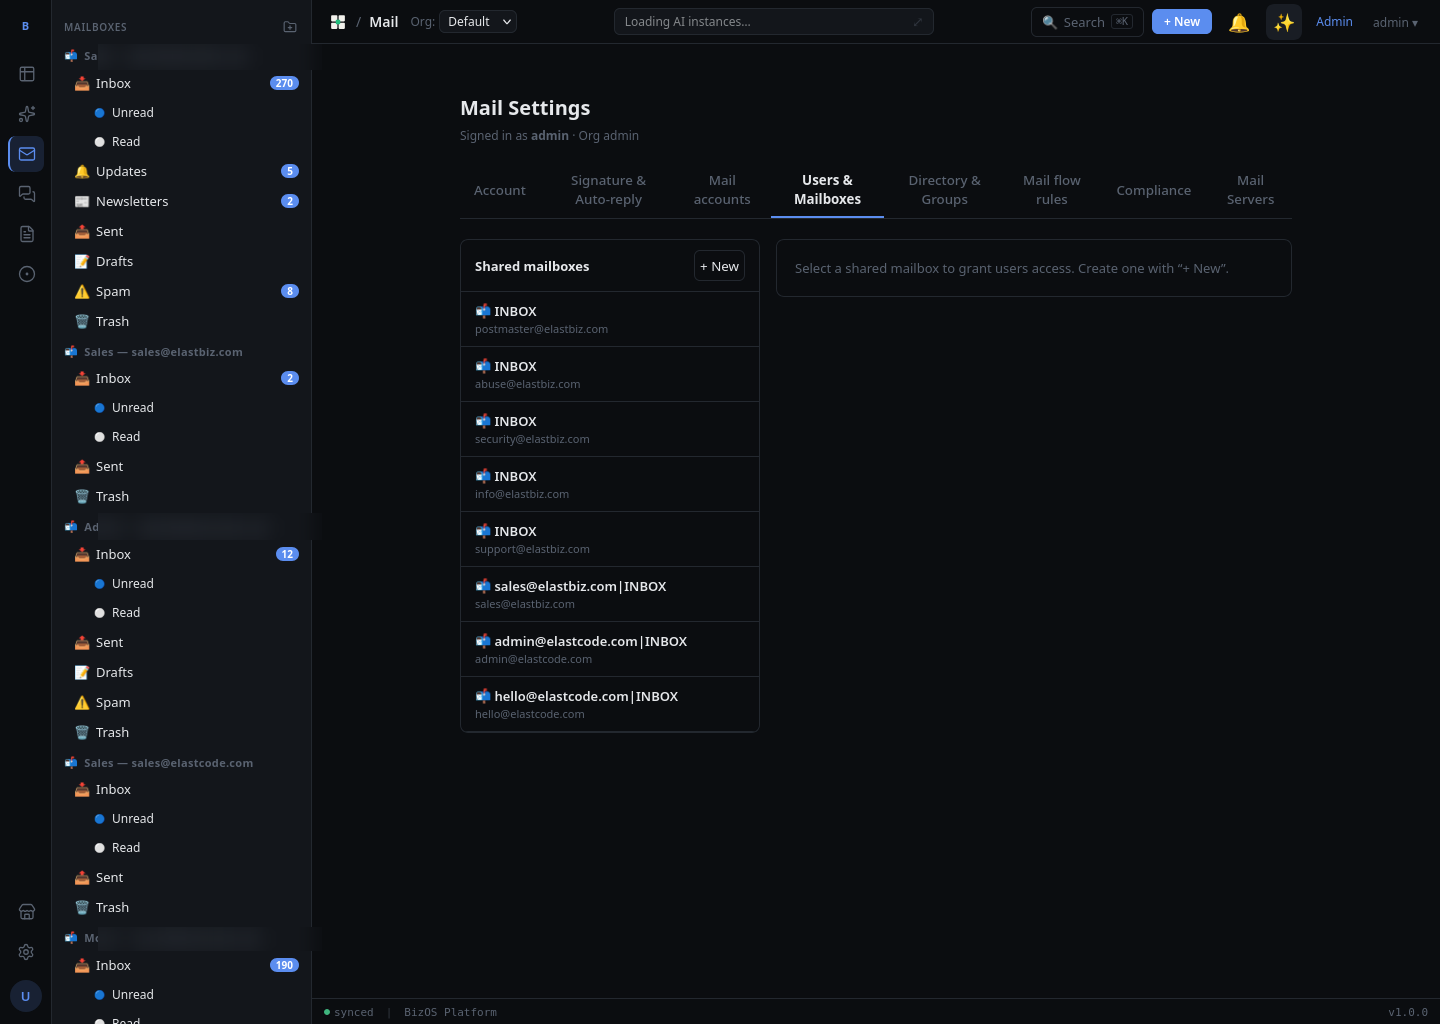The width and height of the screenshot is (1440, 1024).
Task: Select security@elastbiz.com shared mailbox
Action: (610, 429)
